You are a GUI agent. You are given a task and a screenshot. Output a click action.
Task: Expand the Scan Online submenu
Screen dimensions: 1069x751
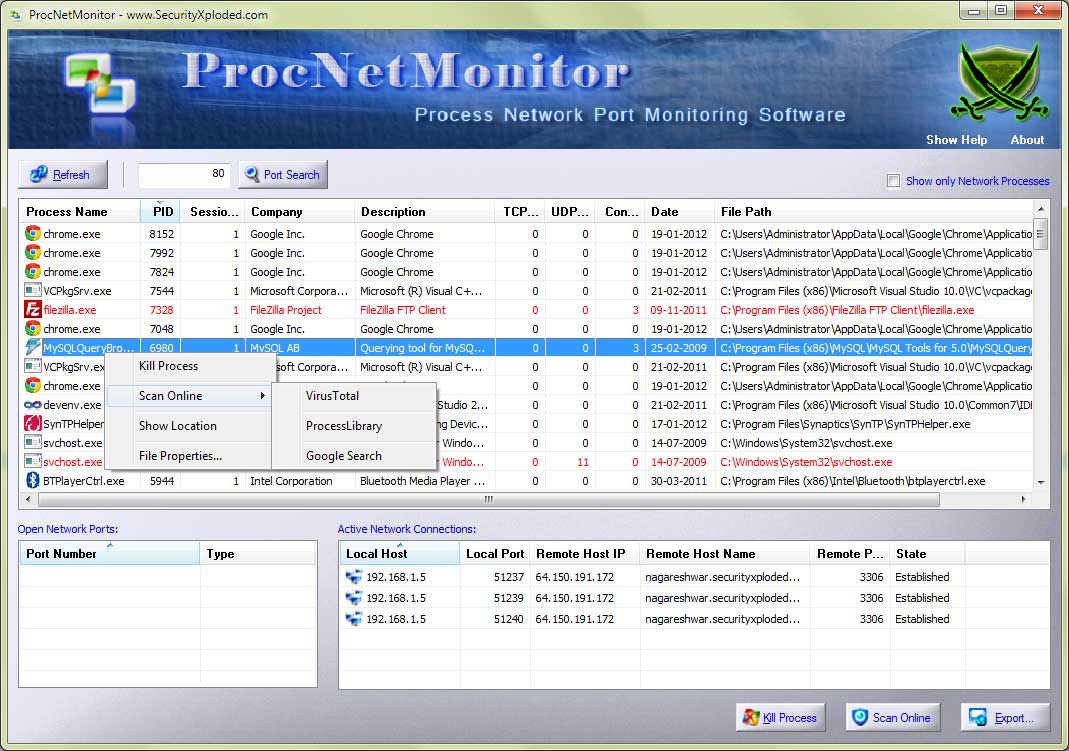click(x=190, y=396)
